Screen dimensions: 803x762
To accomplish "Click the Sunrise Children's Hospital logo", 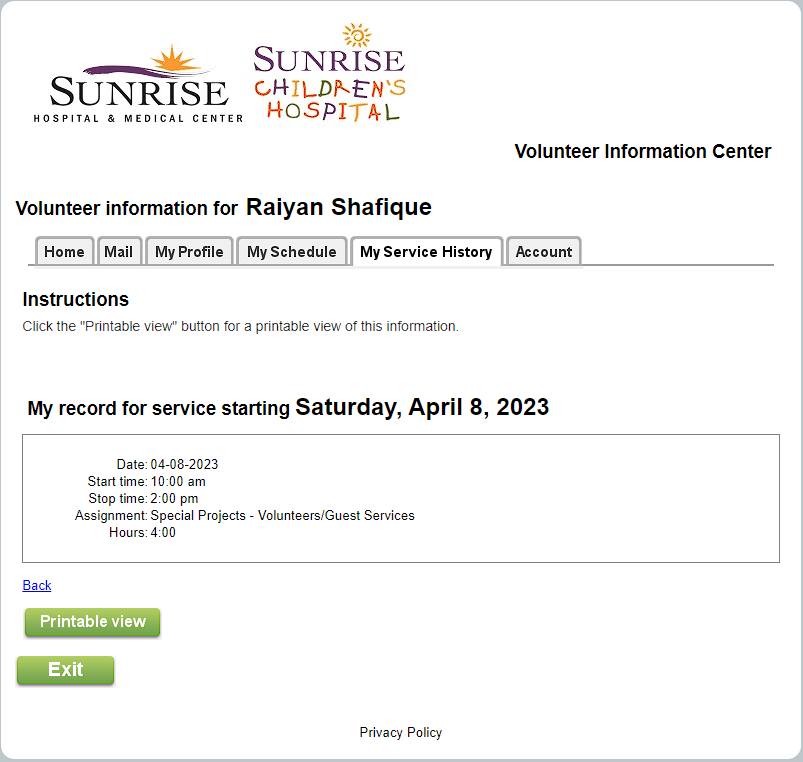I will pos(329,75).
